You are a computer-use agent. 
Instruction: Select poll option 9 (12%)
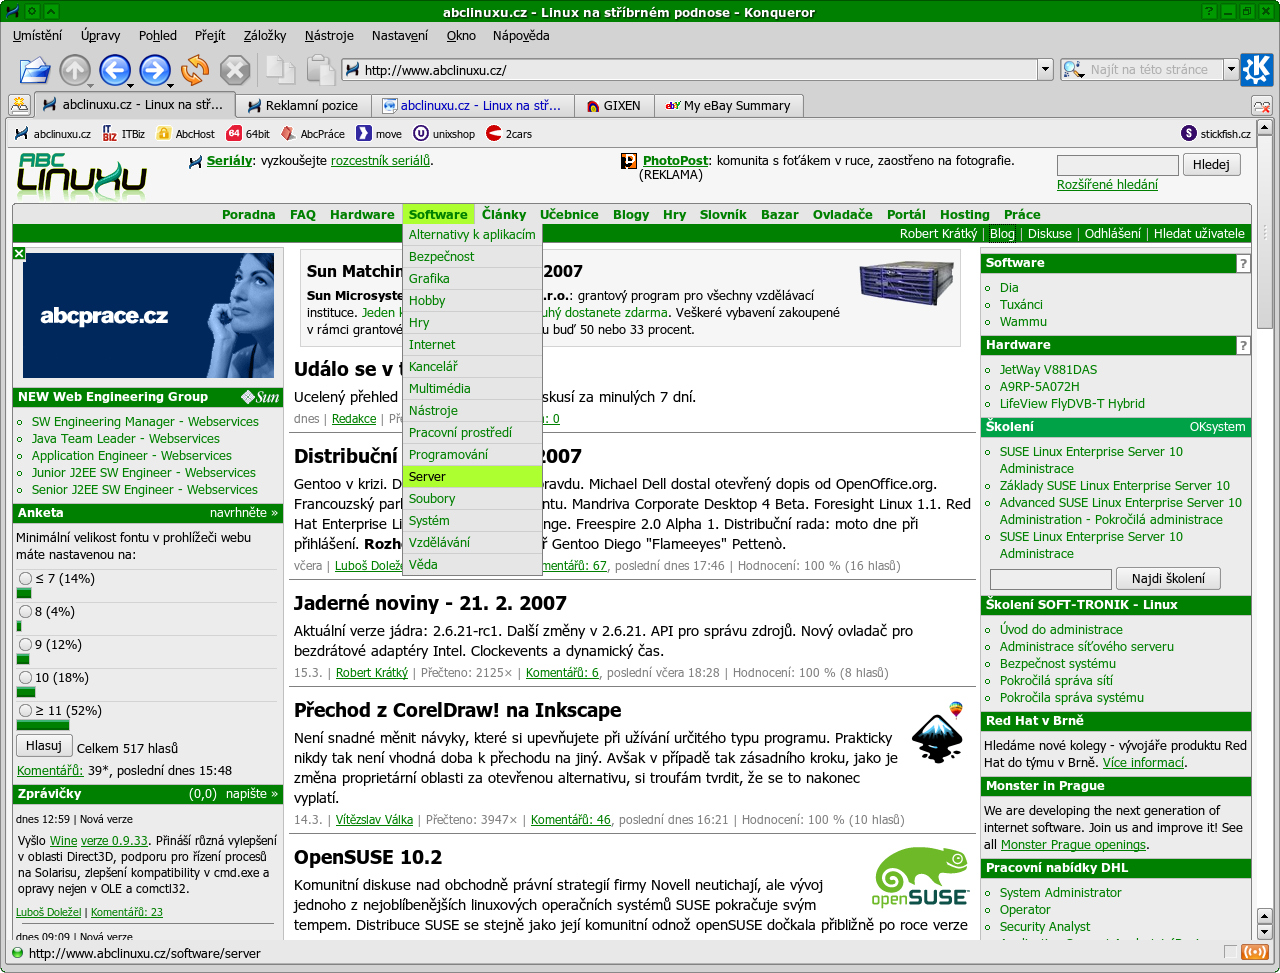pos(25,645)
